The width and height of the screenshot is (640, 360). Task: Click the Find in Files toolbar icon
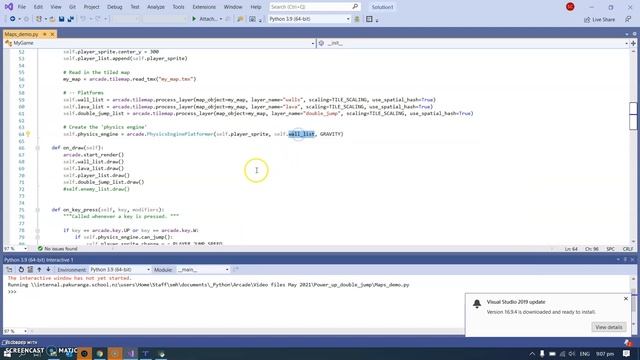coord(240,19)
